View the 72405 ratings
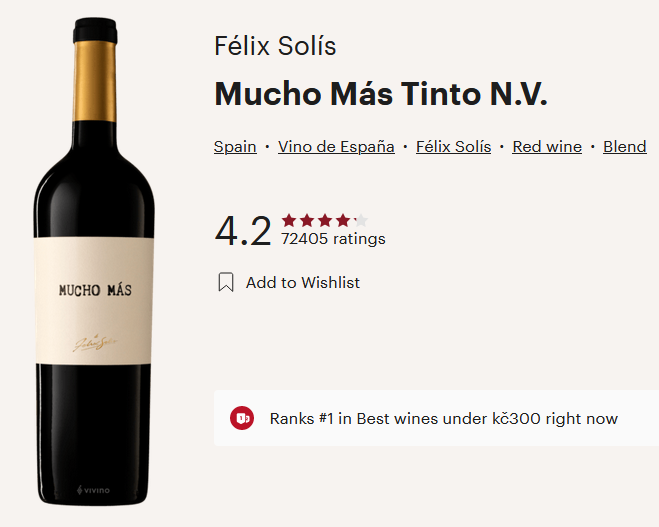Image resolution: width=659 pixels, height=527 pixels. pyautogui.click(x=333, y=239)
